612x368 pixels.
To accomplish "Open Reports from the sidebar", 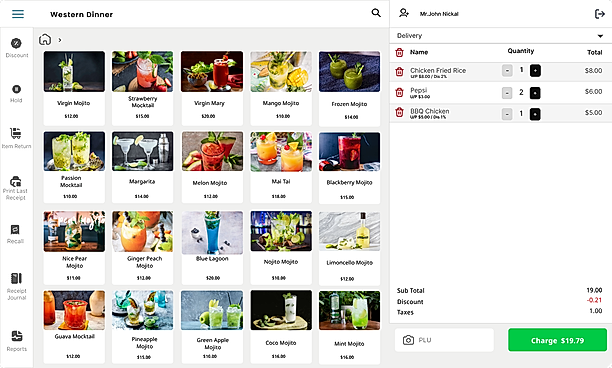I will click(x=16, y=341).
